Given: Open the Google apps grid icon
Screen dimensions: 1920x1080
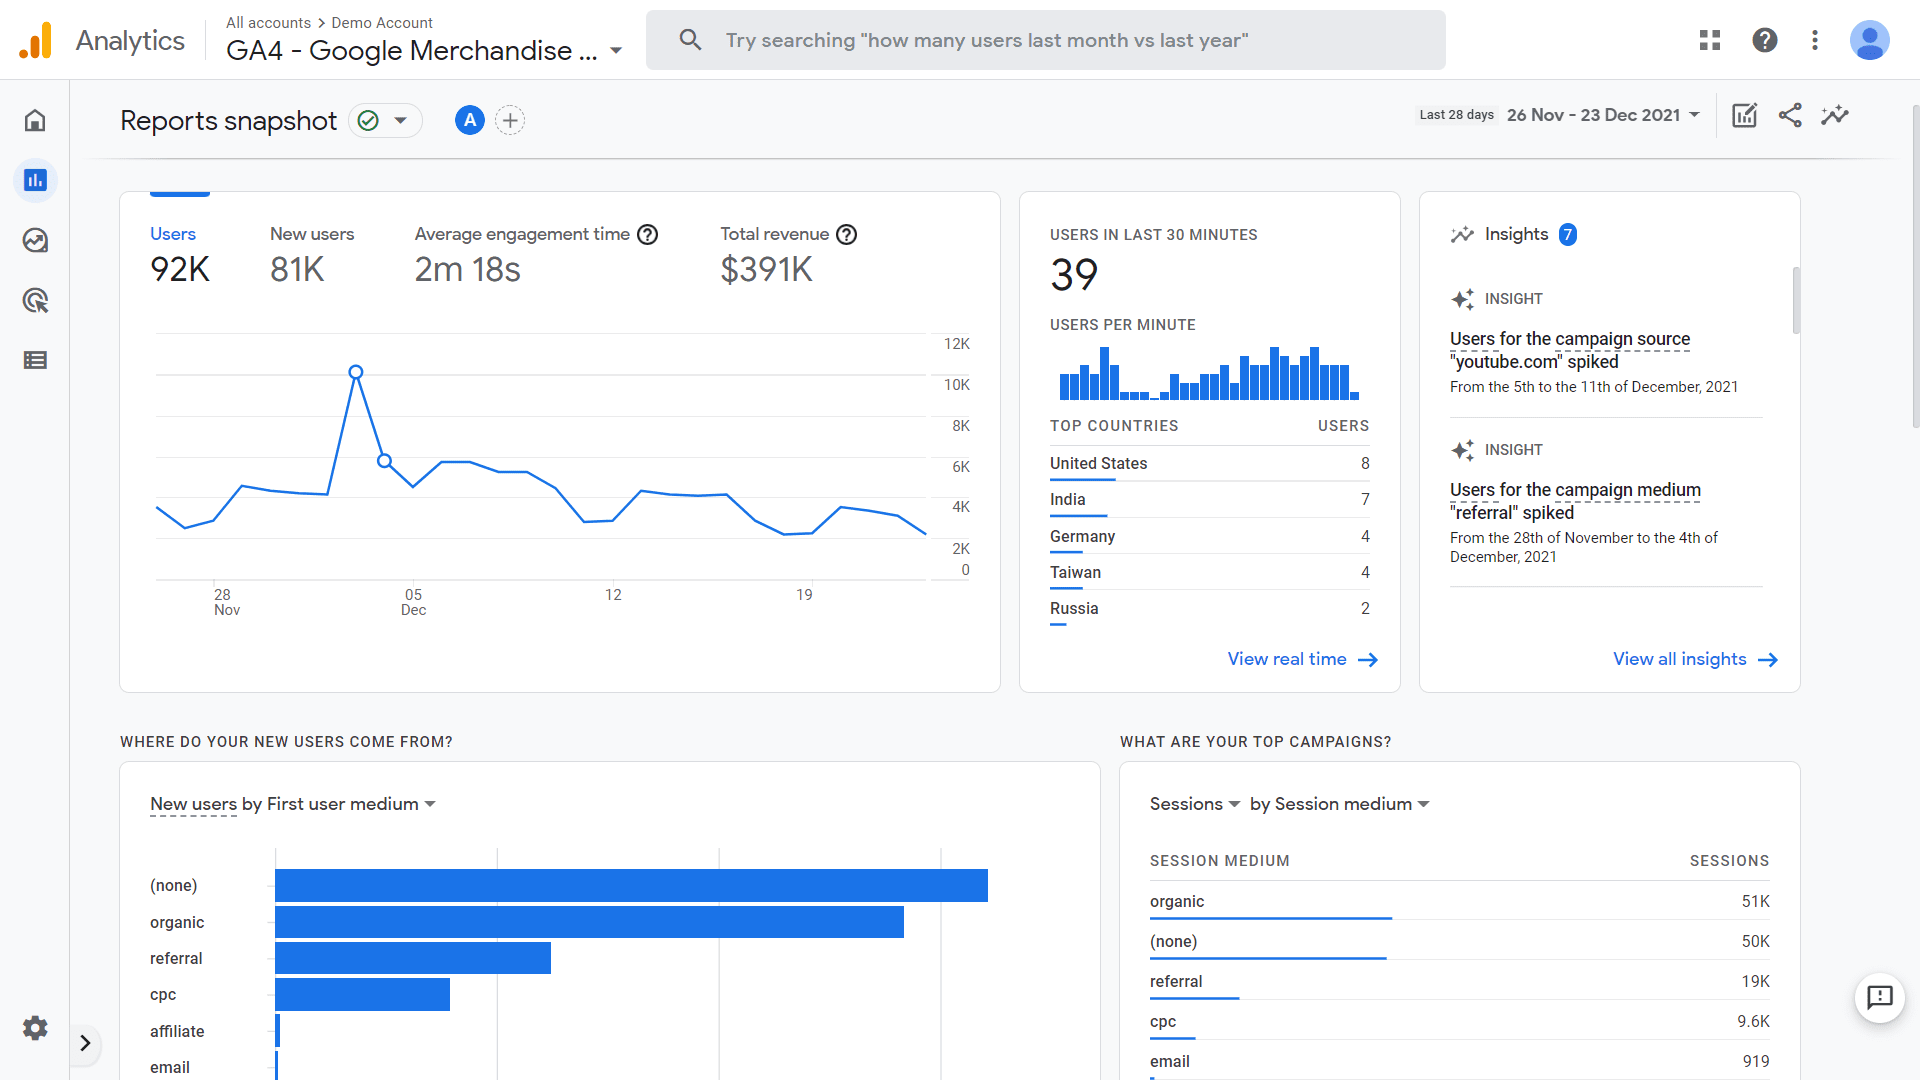Looking at the screenshot, I should [1710, 40].
